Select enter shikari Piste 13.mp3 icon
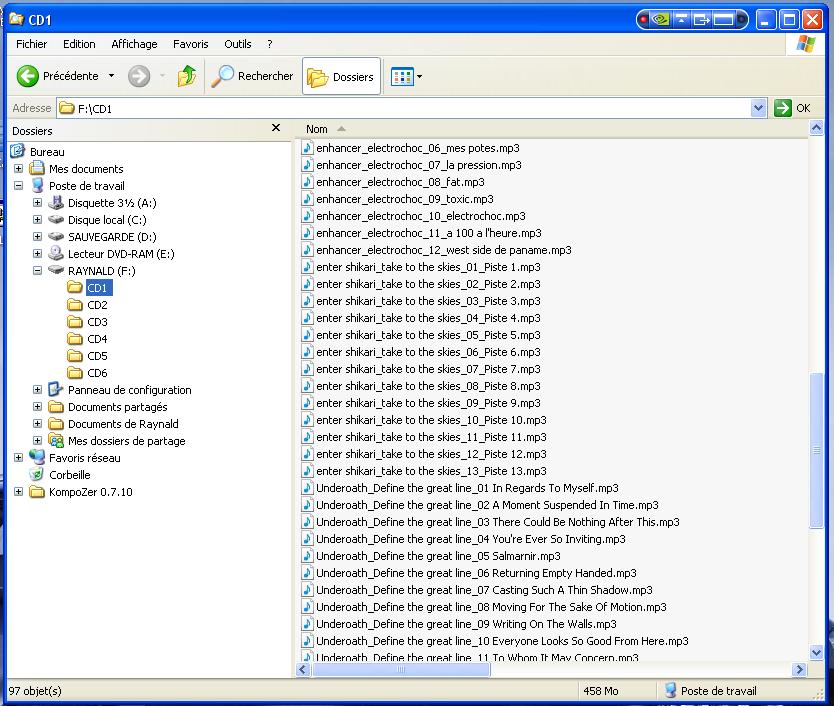 (x=307, y=471)
